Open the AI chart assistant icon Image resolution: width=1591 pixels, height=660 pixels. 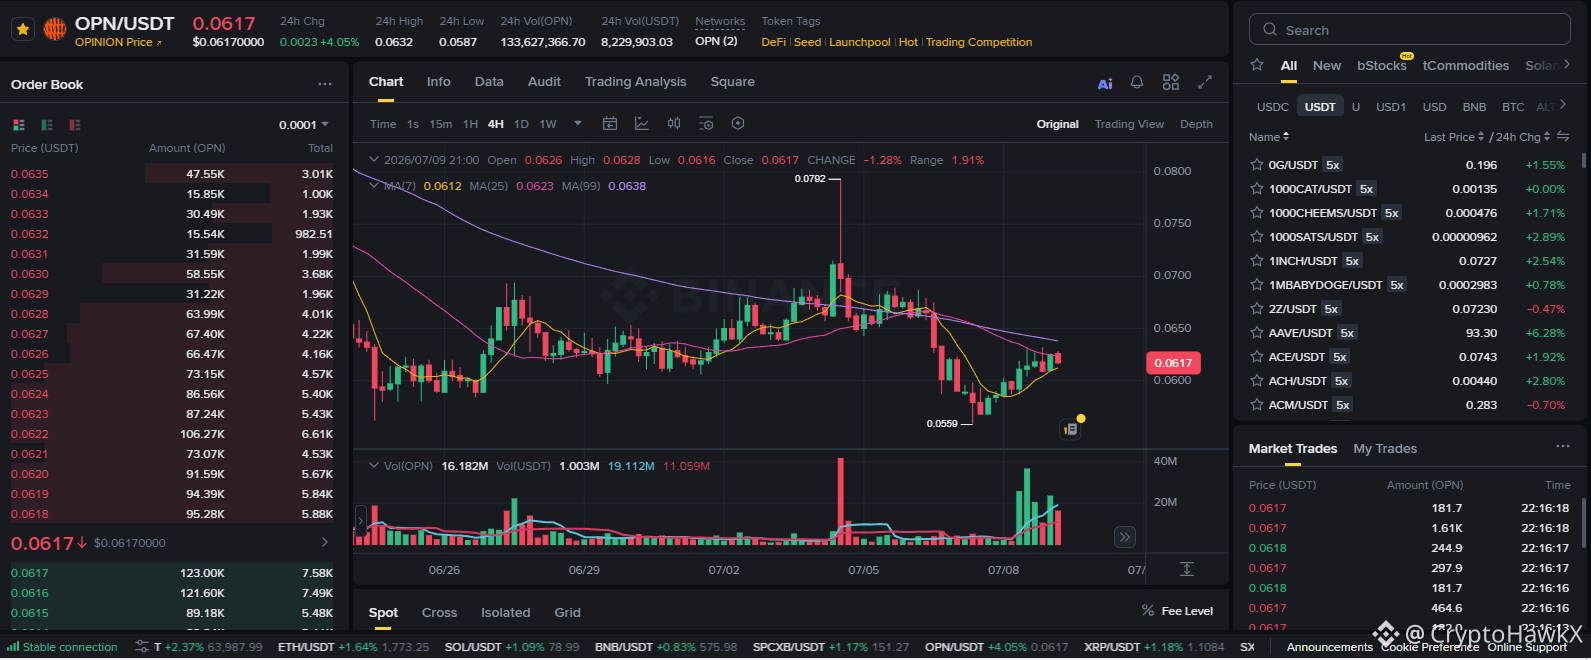coord(1105,83)
